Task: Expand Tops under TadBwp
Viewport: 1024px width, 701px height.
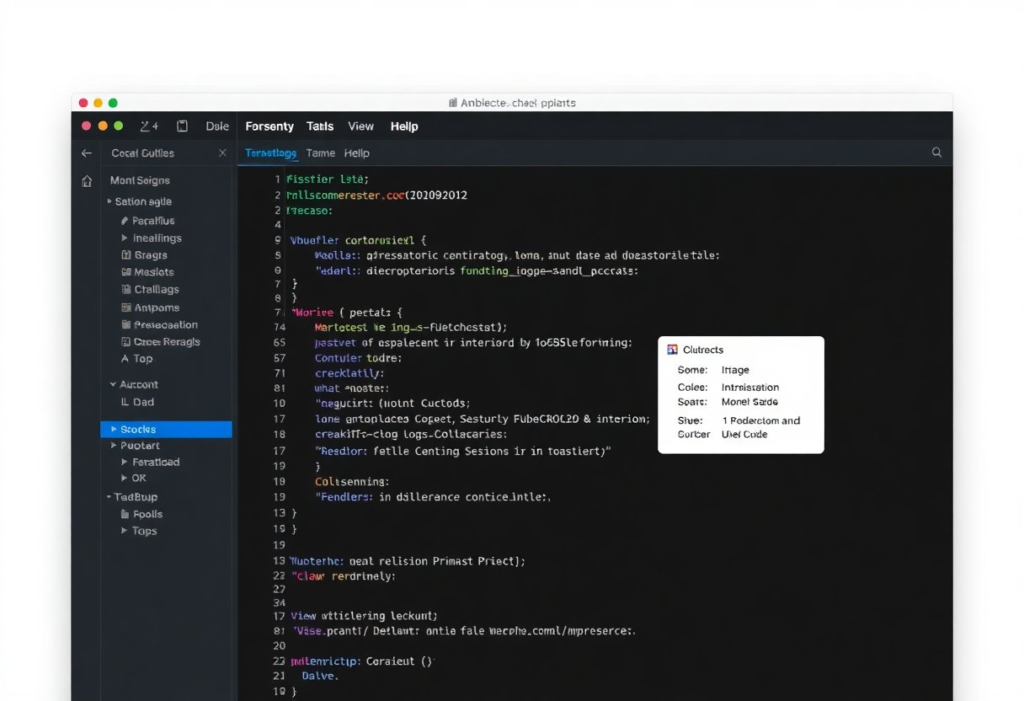Action: coord(122,530)
